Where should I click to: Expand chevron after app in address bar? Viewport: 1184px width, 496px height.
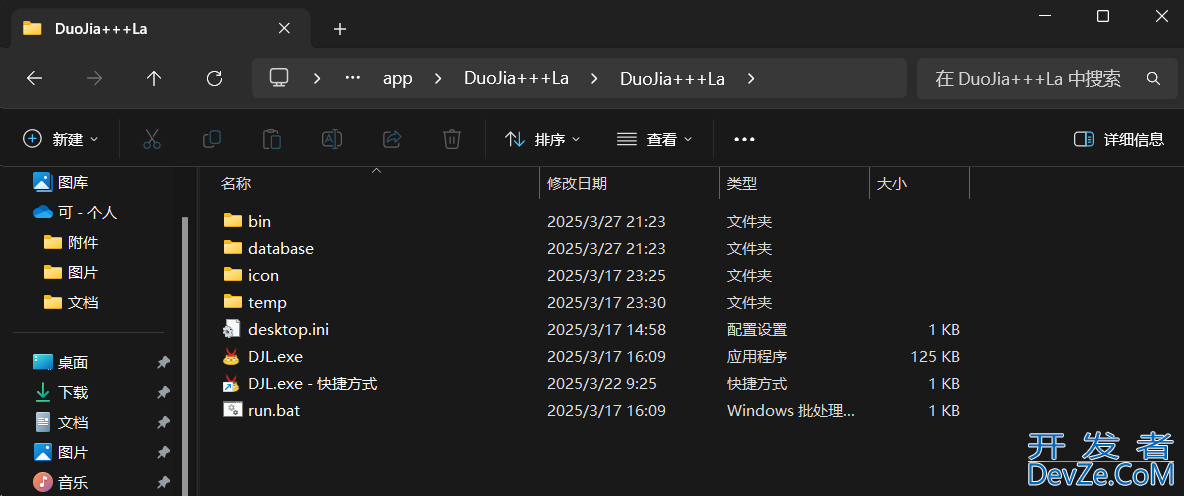pos(438,79)
